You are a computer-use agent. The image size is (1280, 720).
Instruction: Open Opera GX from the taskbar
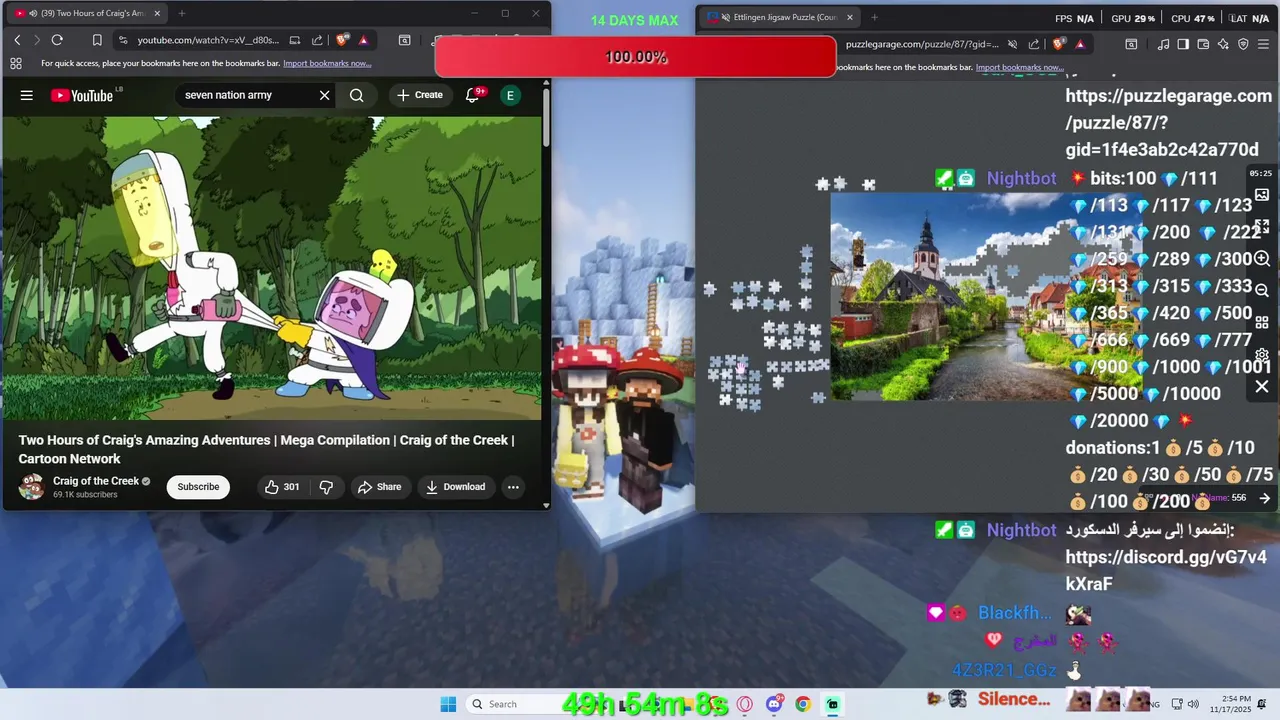pyautogui.click(x=745, y=704)
